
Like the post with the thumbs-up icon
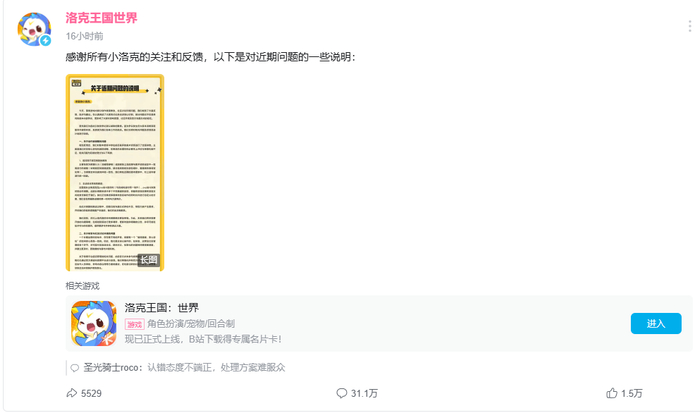click(612, 393)
